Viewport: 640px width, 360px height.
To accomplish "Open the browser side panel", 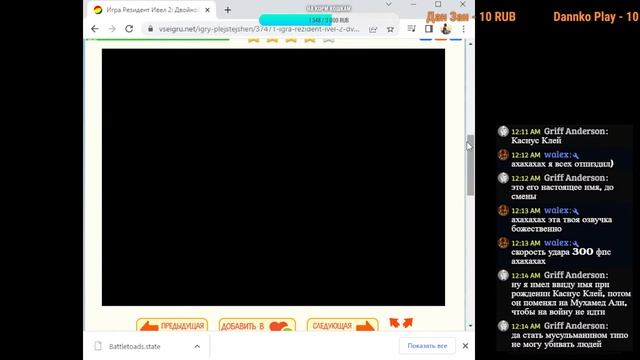I will [x=429, y=29].
